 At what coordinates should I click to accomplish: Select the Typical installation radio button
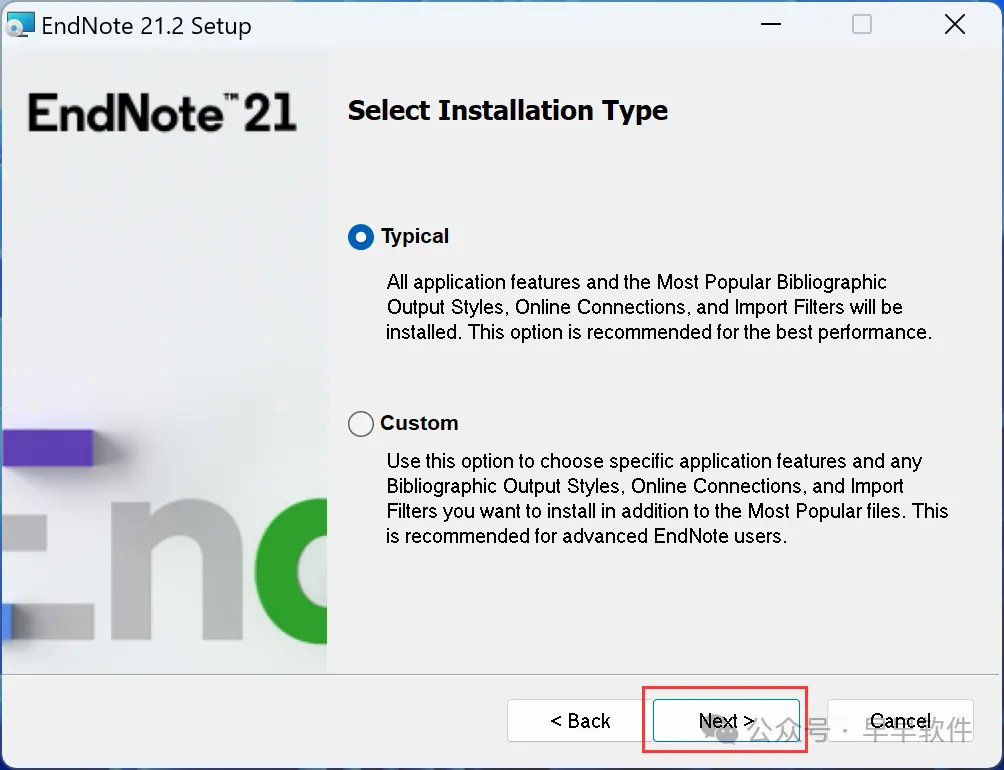[x=360, y=237]
